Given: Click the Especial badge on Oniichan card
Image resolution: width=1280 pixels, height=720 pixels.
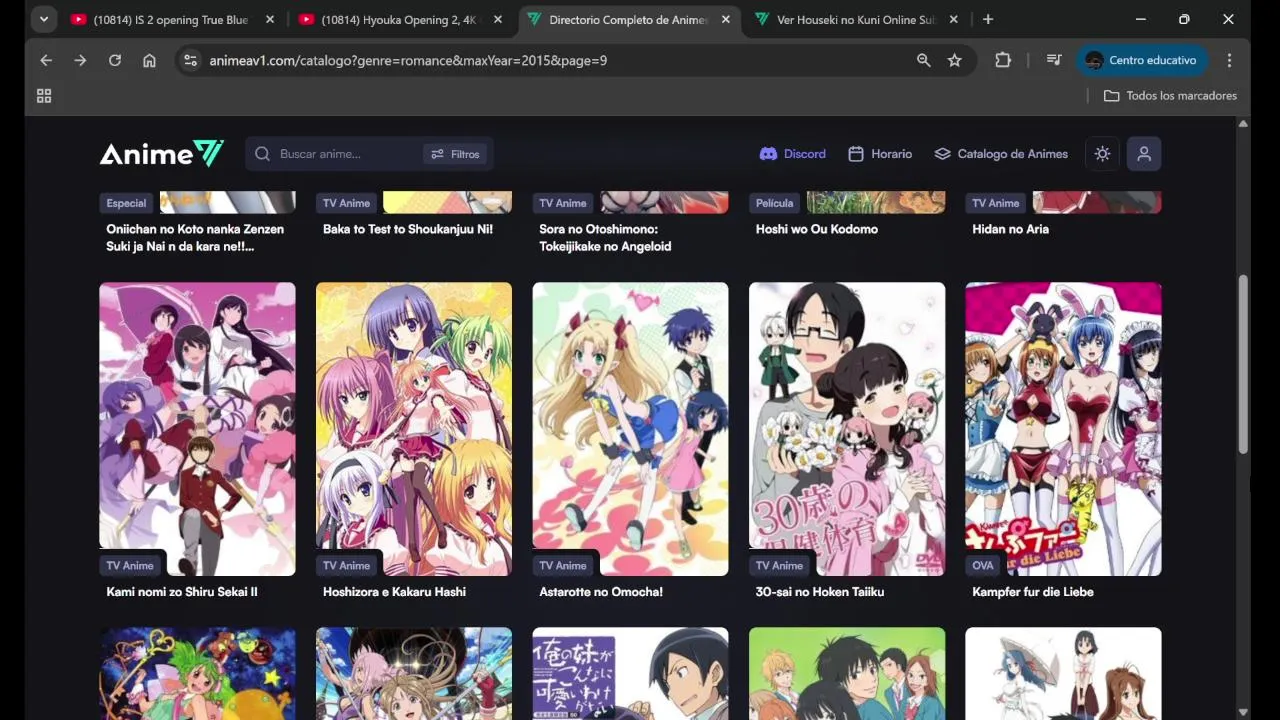Looking at the screenshot, I should click(126, 203).
